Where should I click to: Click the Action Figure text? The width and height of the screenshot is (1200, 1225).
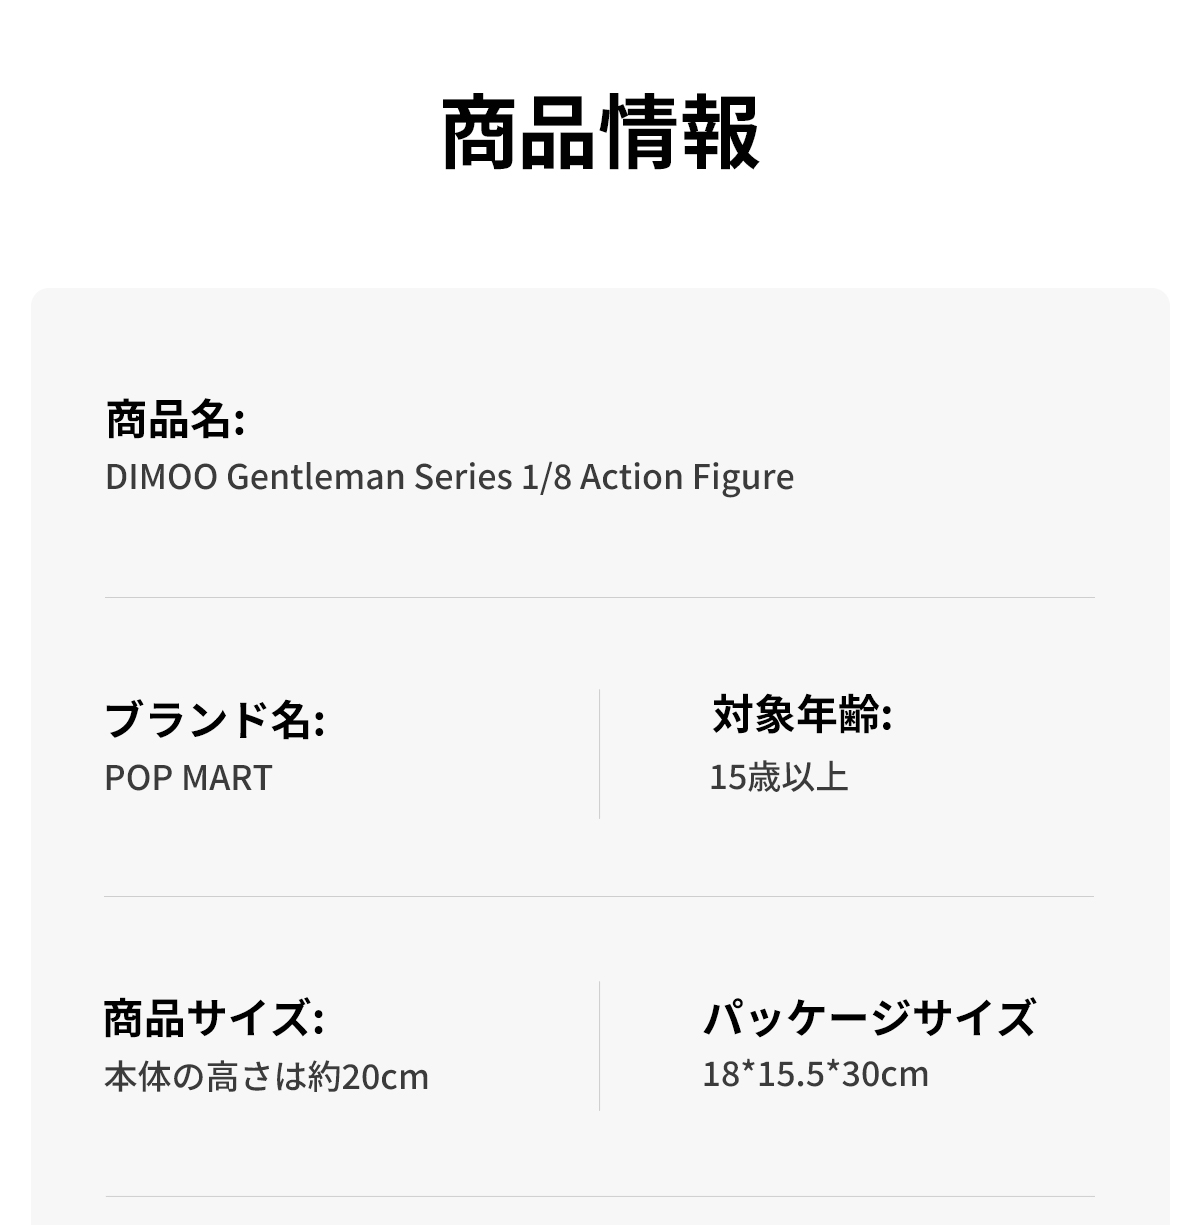(x=686, y=477)
